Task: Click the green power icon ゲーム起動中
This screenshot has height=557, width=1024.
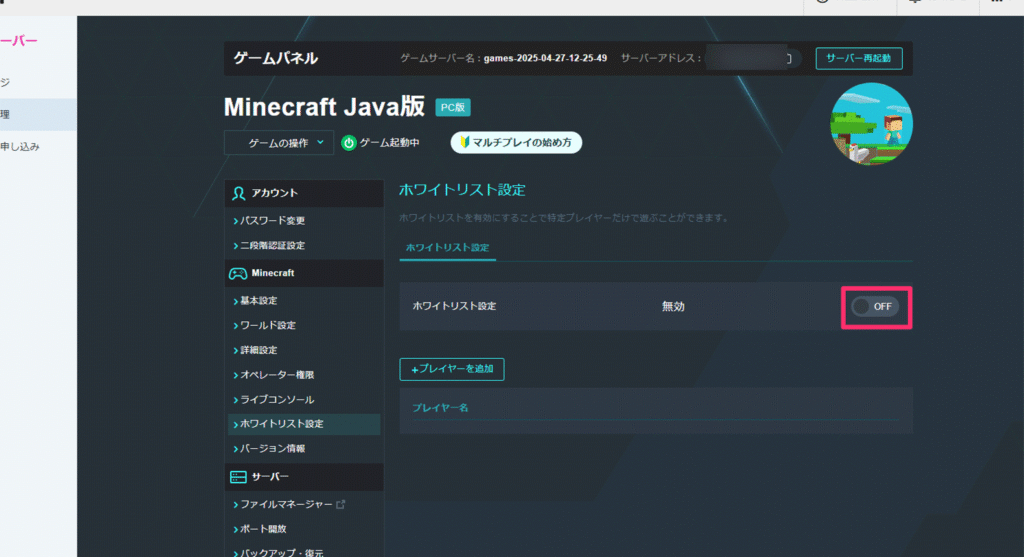Action: tap(349, 143)
